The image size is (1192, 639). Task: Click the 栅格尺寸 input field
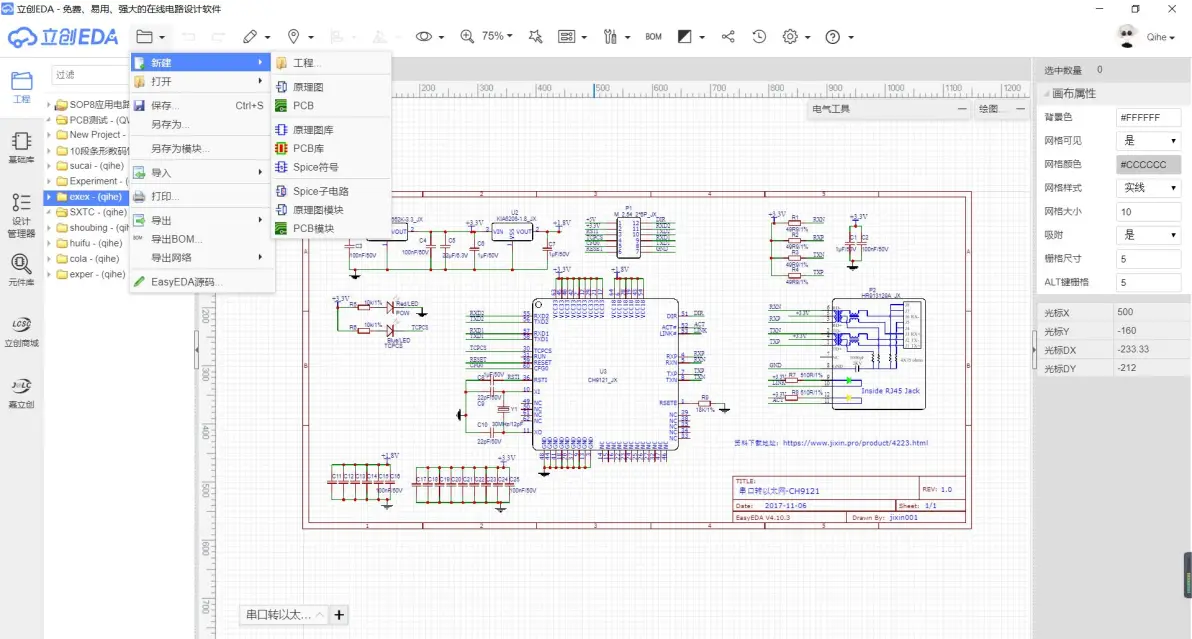[x=1148, y=259]
